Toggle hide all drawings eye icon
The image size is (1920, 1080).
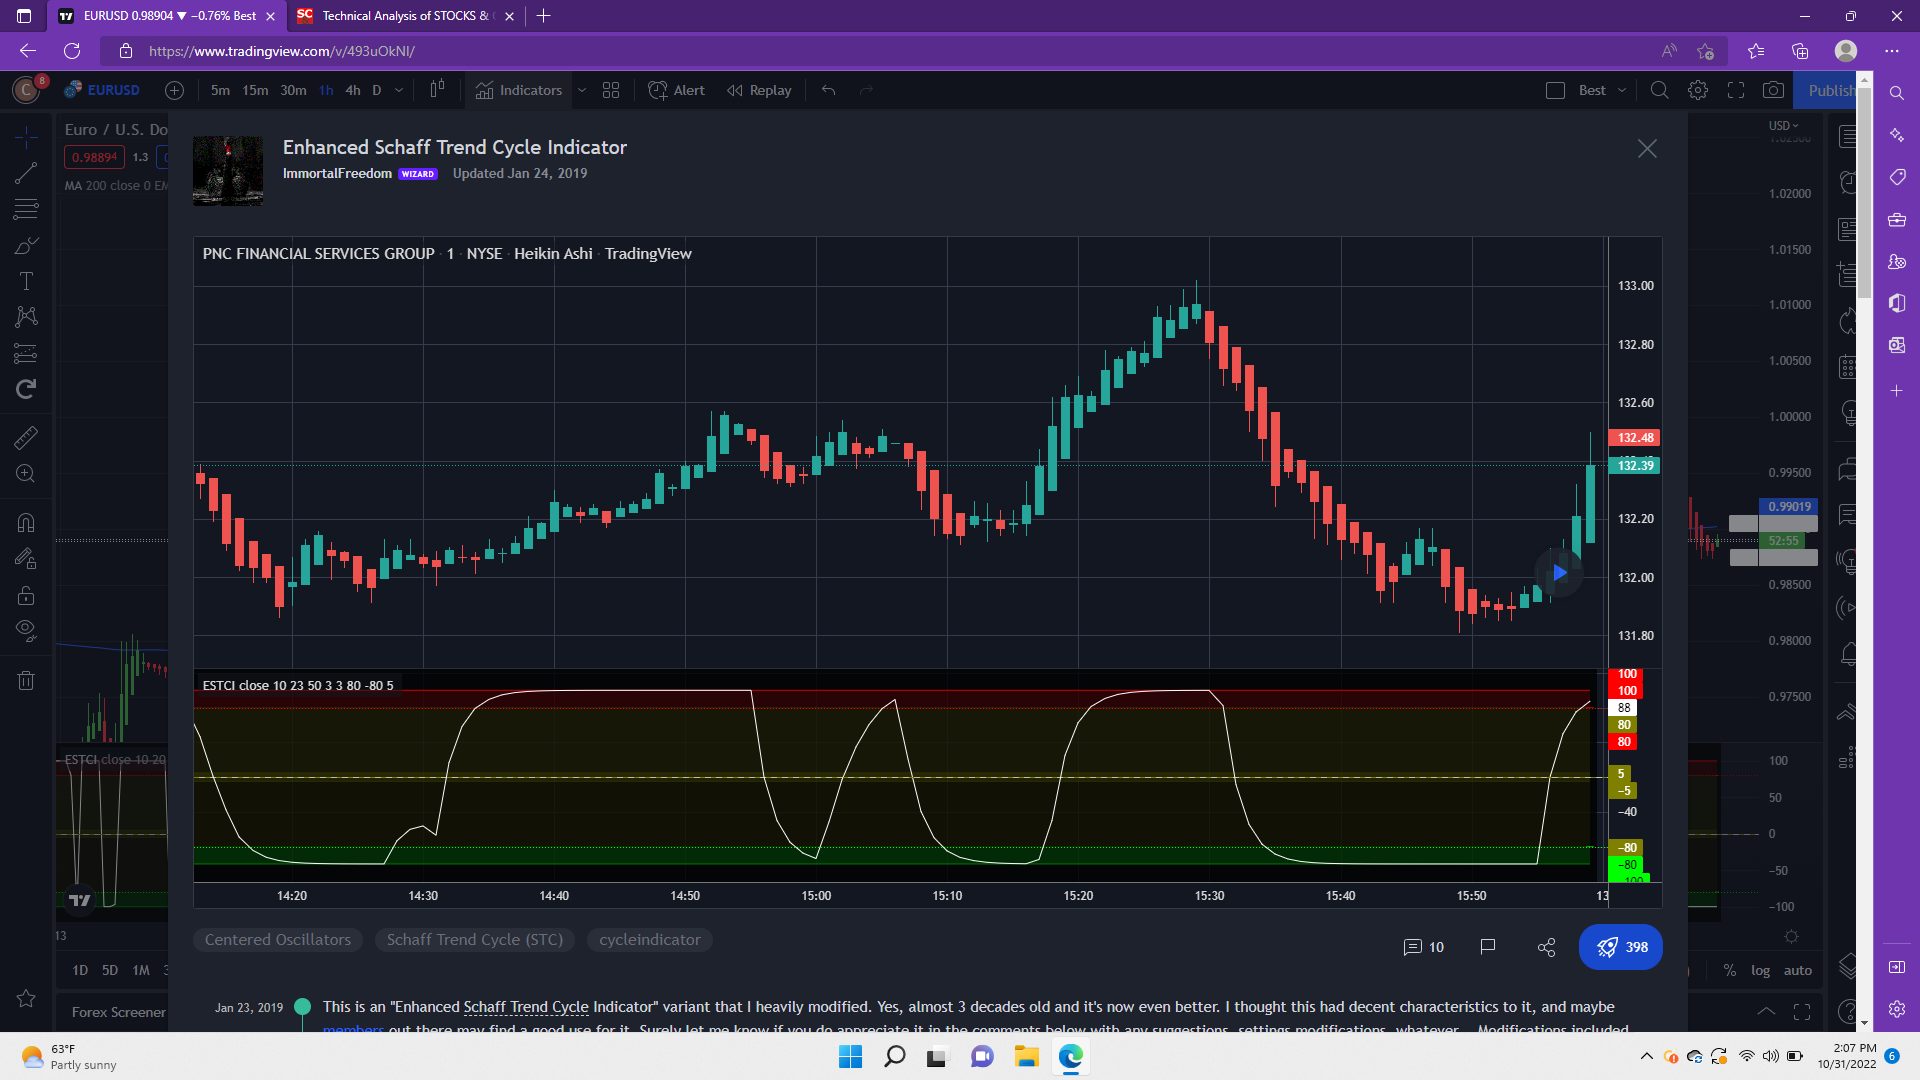26,630
